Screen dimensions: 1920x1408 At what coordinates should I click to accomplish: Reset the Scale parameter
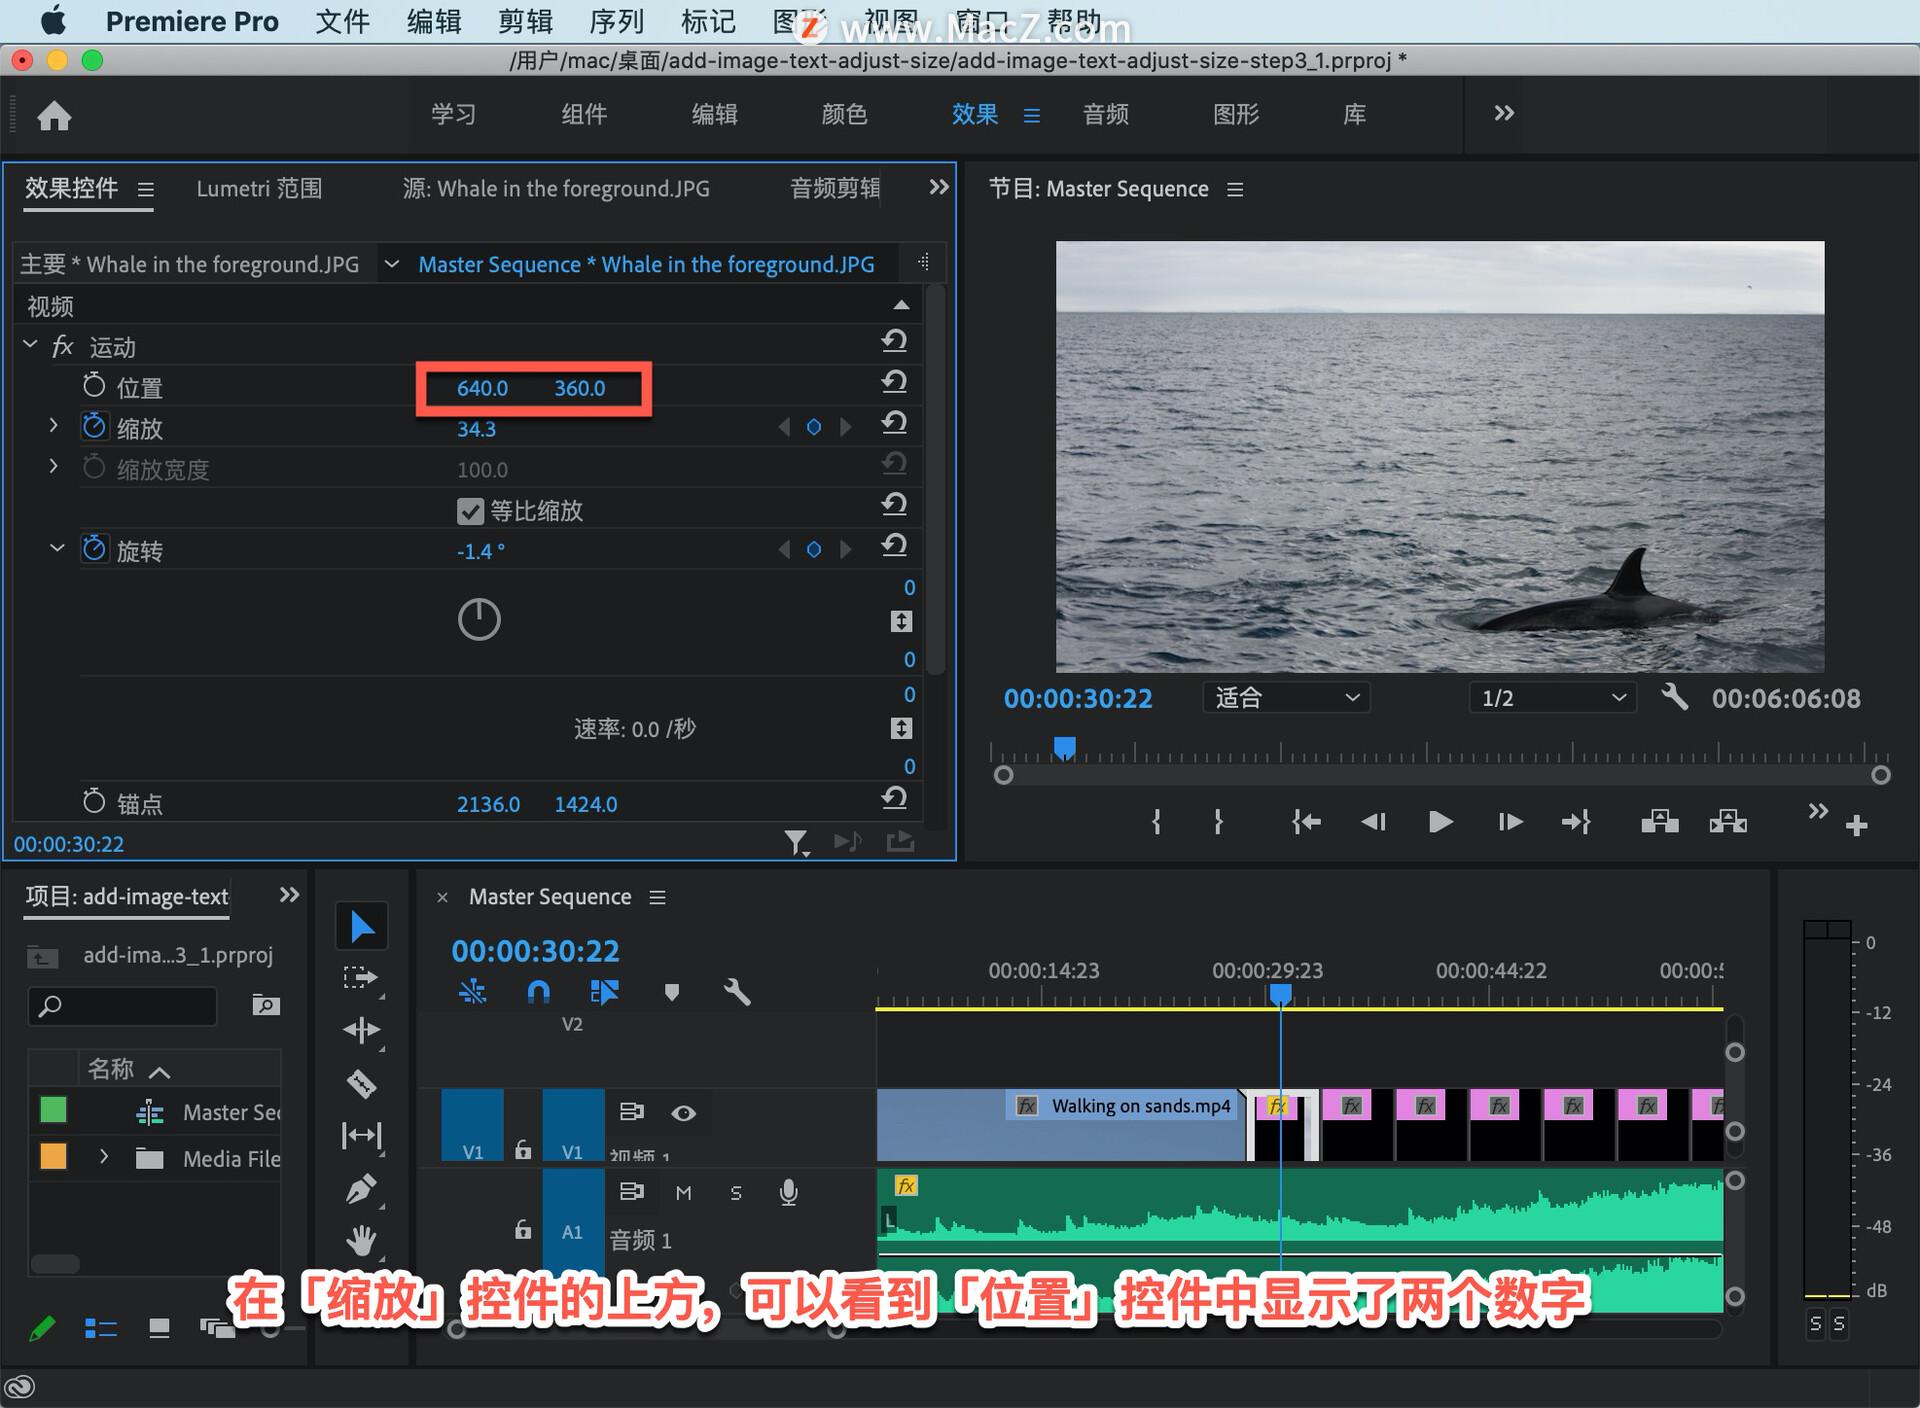(895, 423)
